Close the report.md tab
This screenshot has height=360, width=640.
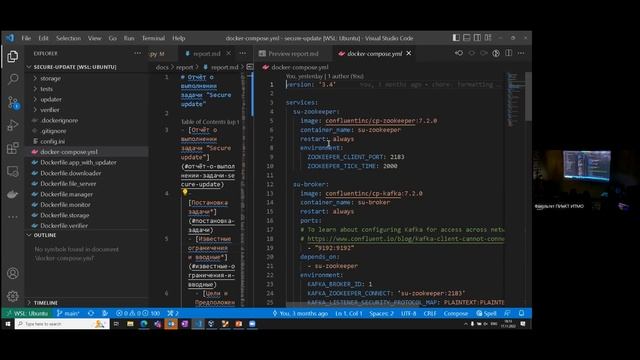[x=229, y=53]
